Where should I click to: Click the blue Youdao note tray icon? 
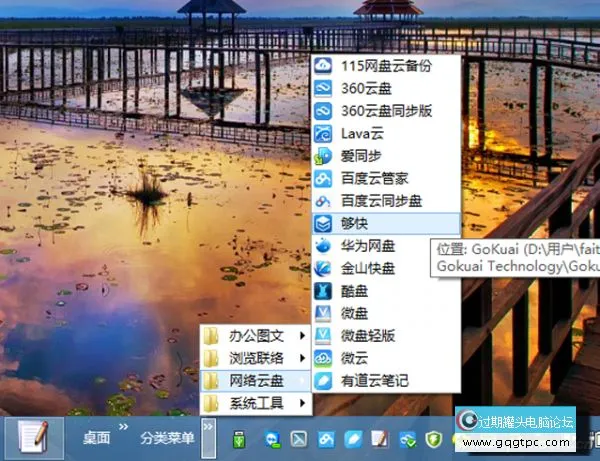tap(353, 440)
